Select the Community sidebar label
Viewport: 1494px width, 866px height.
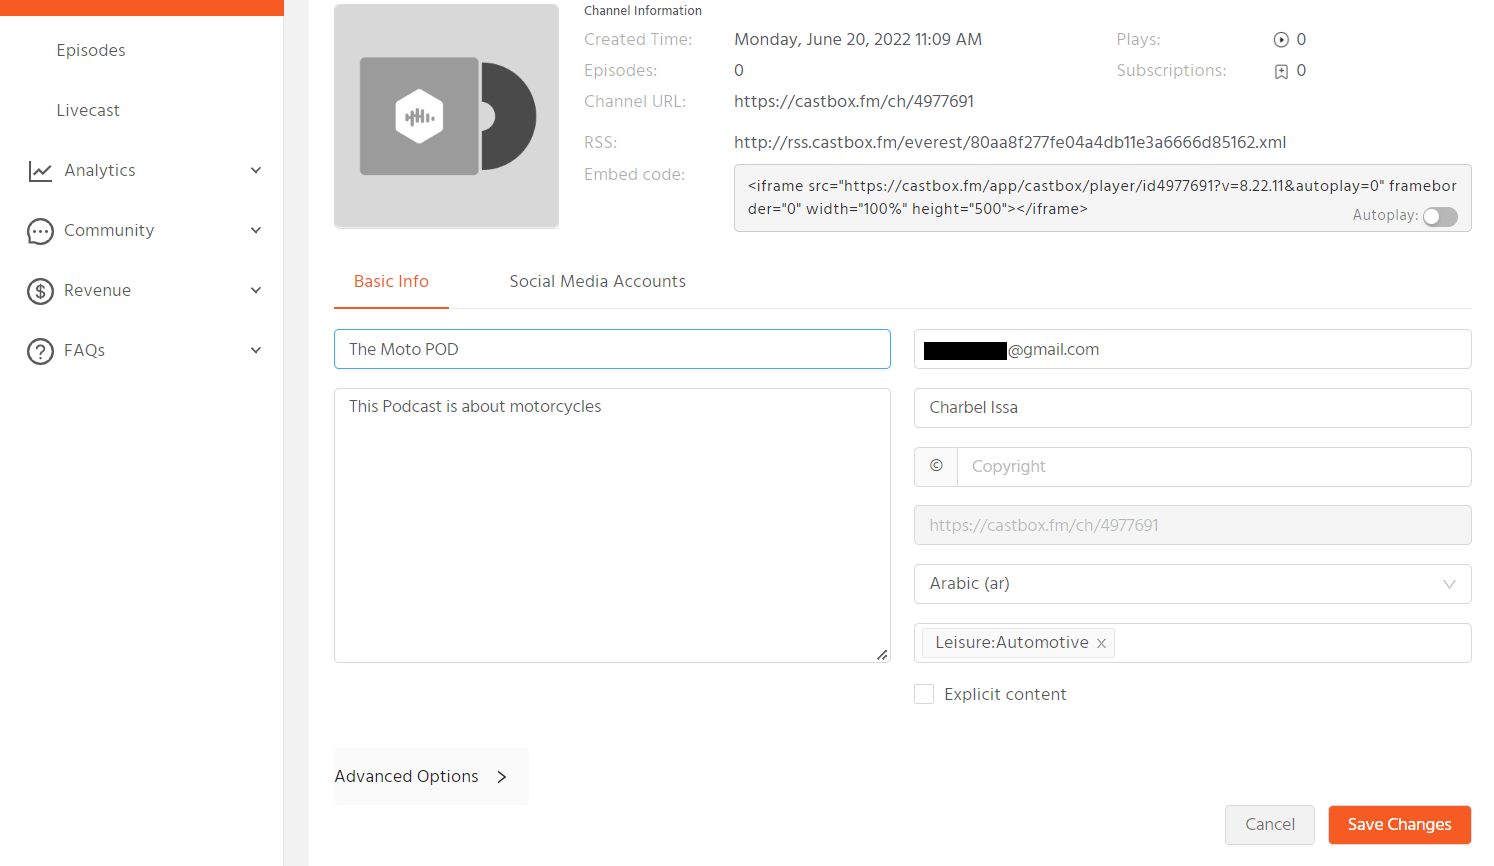point(109,231)
